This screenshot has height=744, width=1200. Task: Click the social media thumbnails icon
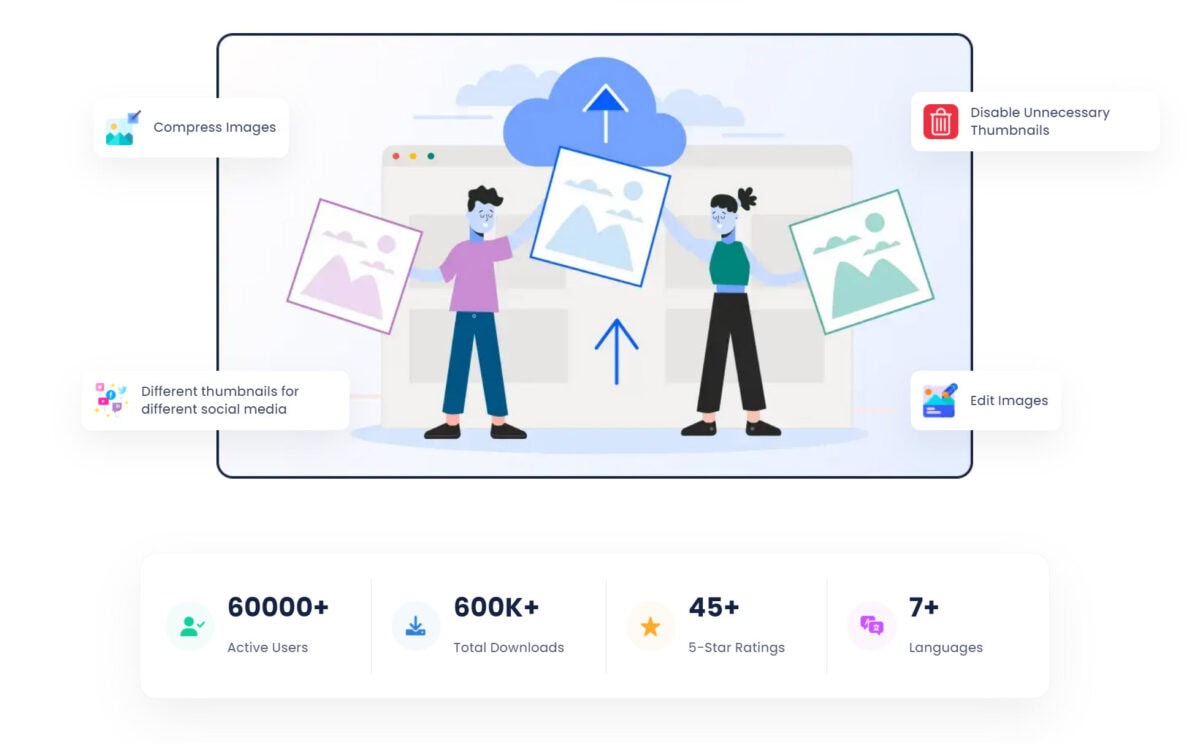pos(111,400)
